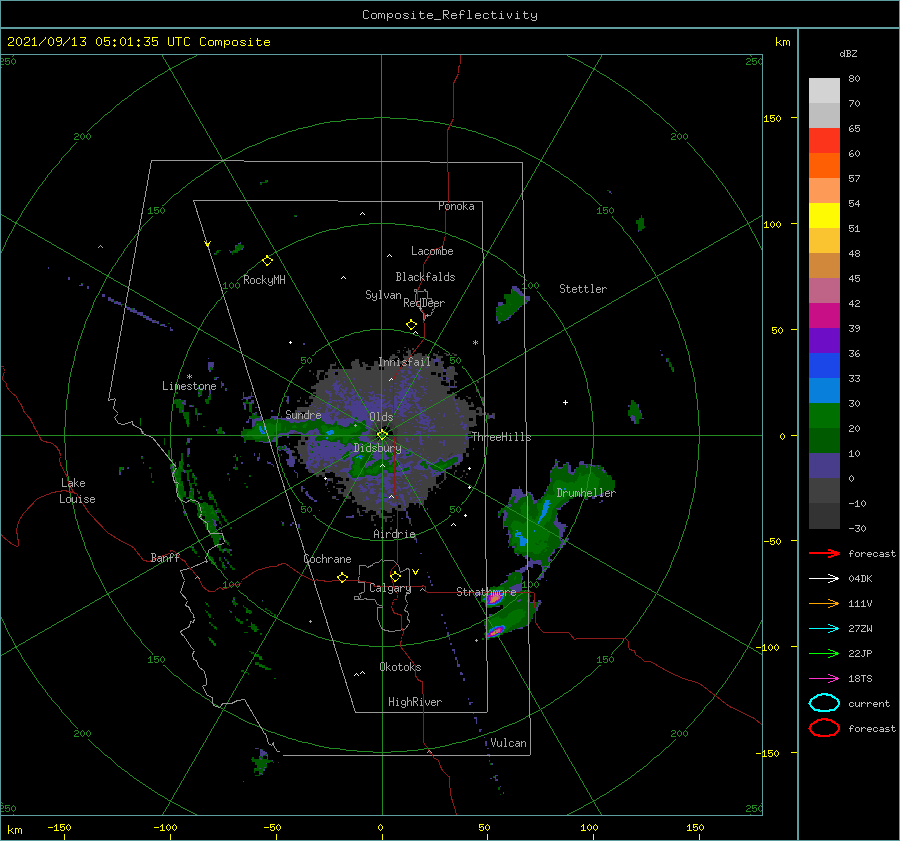The width and height of the screenshot is (900, 841).
Task: Click the orange 111V arrow icon
Action: point(824,603)
